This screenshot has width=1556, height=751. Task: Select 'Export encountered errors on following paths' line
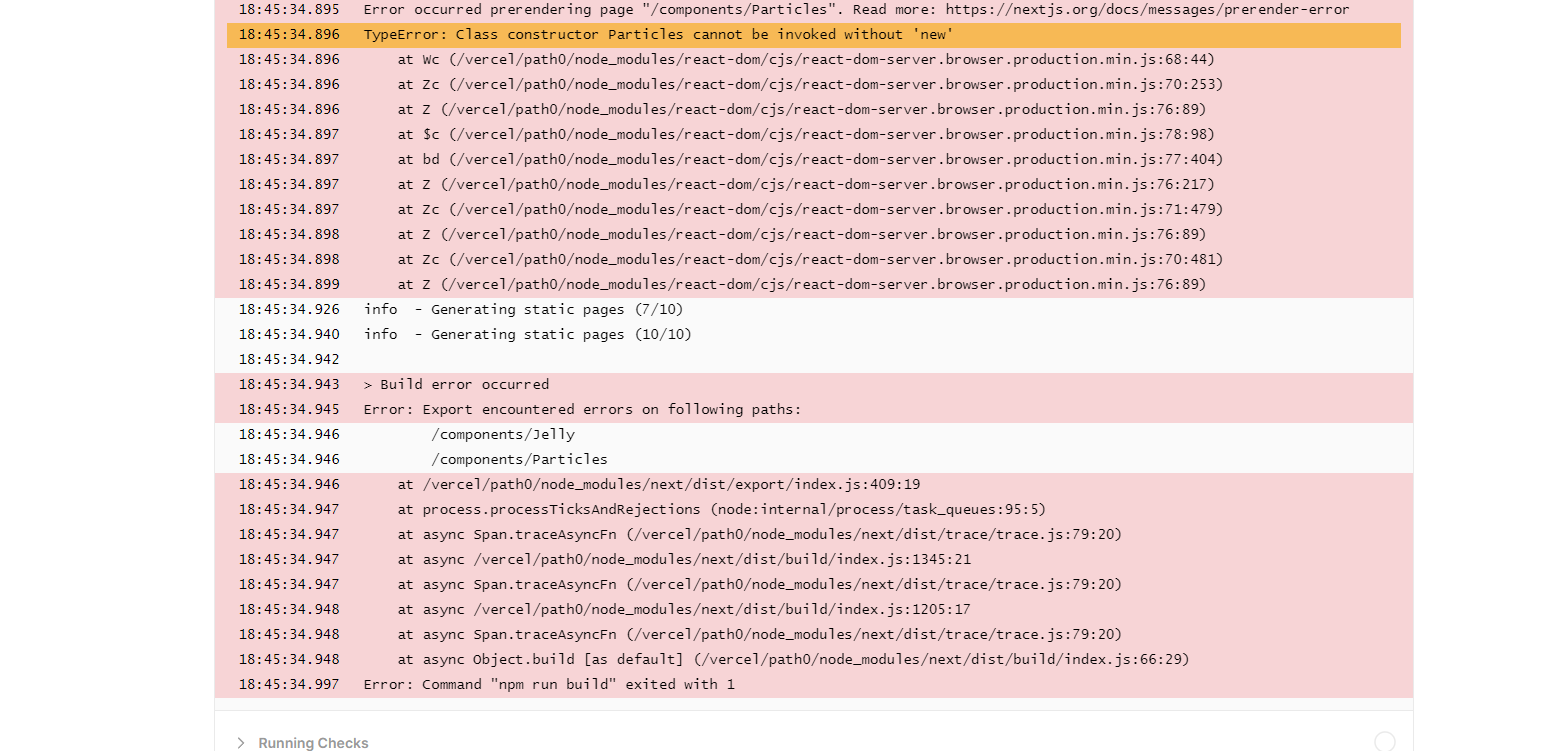click(x=814, y=410)
